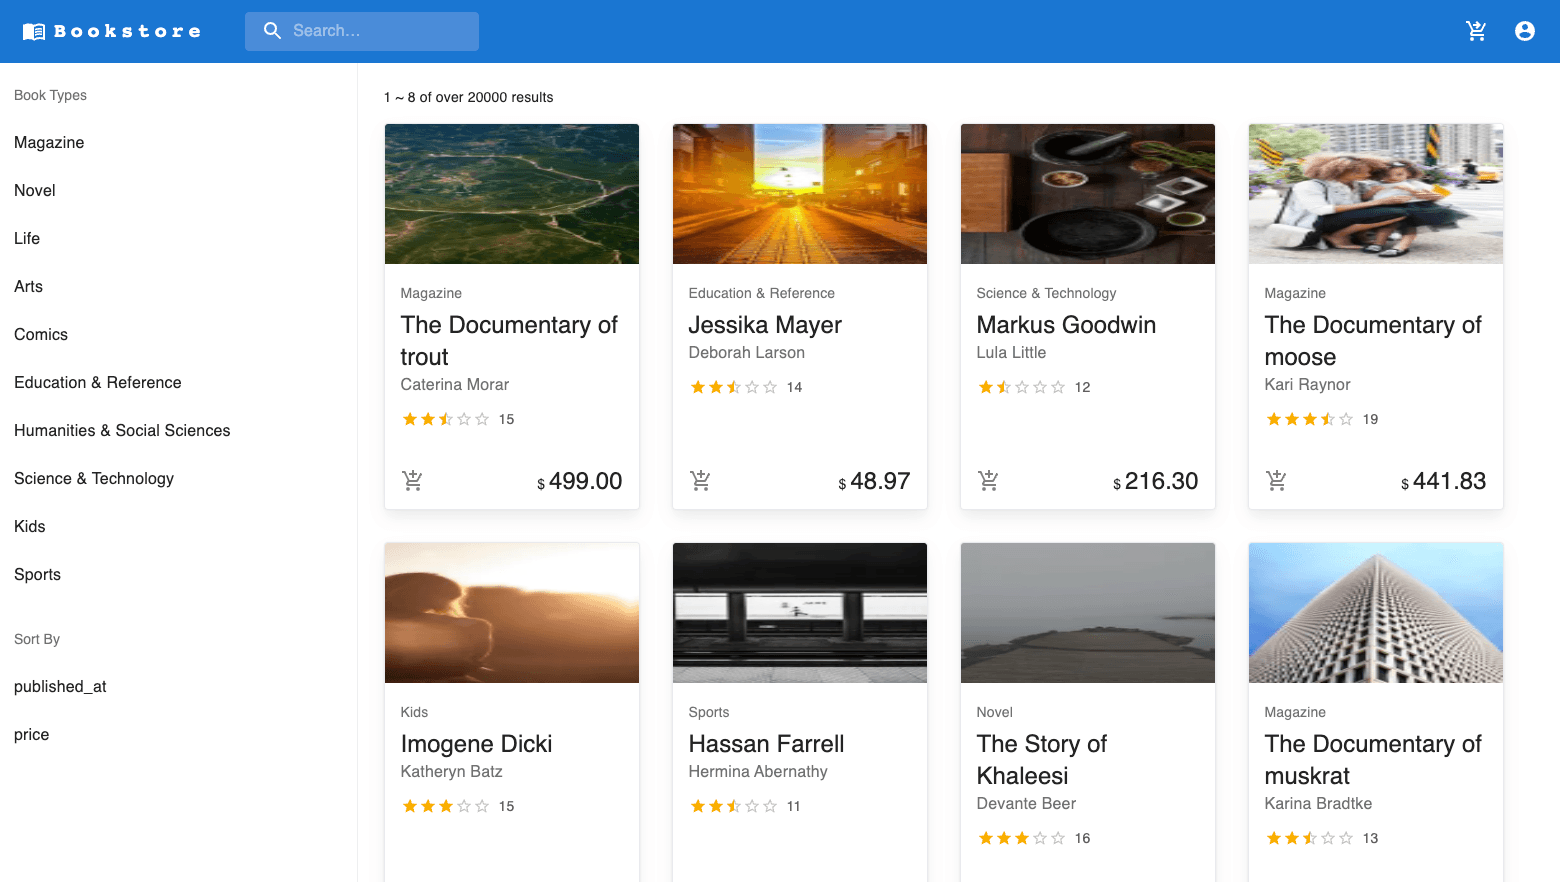Filter by Magazine book type
Viewport: 1560px width, 882px height.
coord(49,143)
